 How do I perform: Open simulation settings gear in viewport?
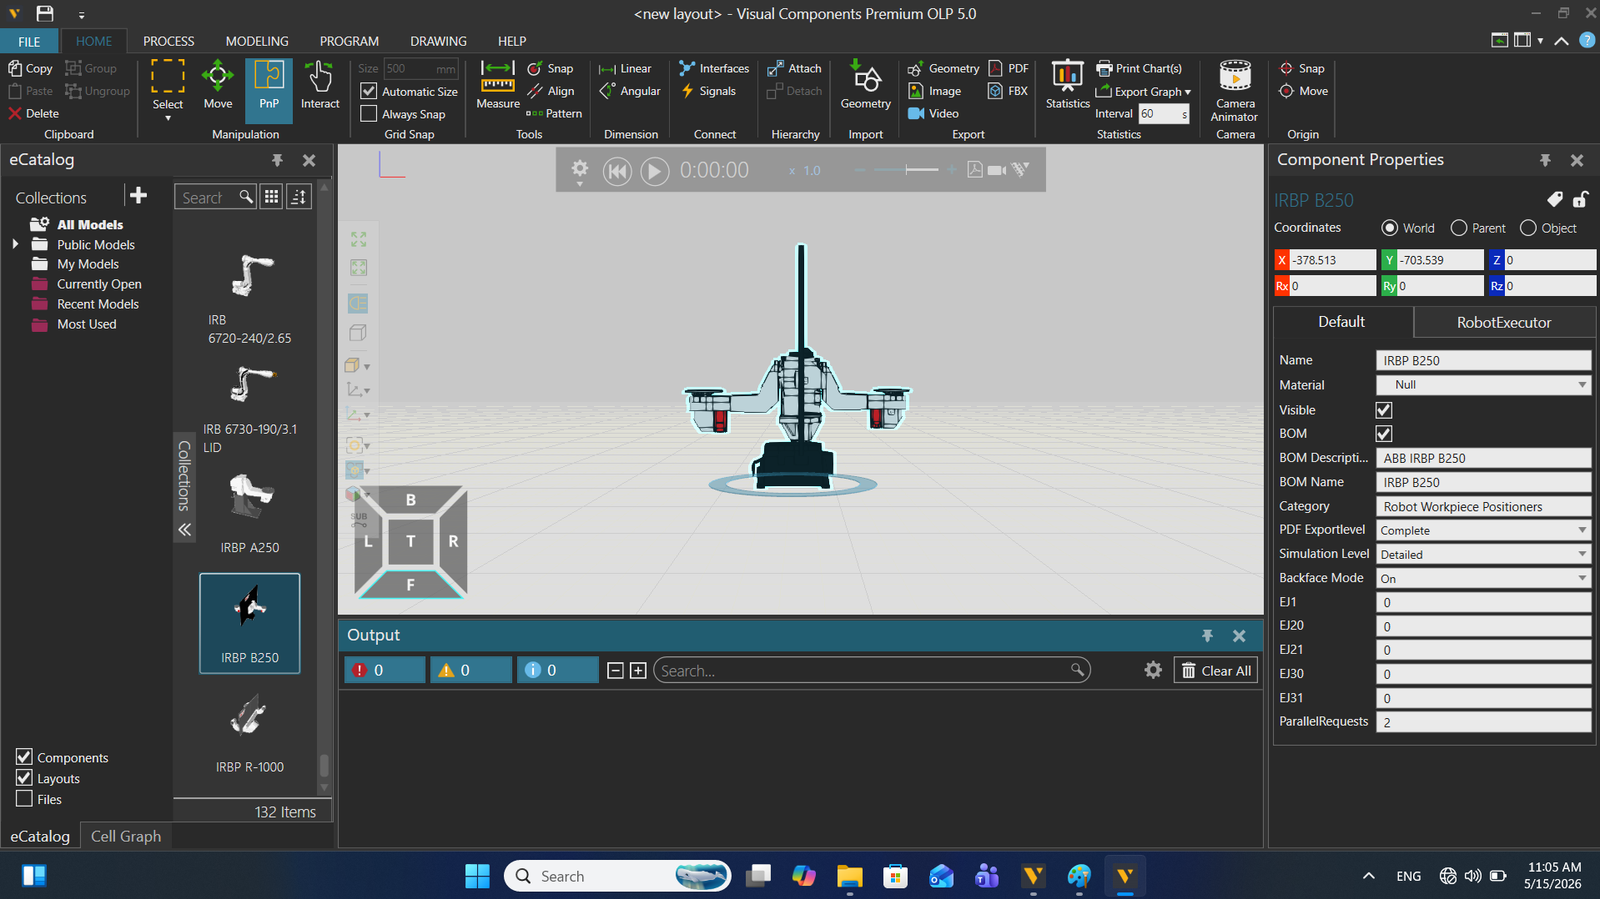tap(580, 171)
